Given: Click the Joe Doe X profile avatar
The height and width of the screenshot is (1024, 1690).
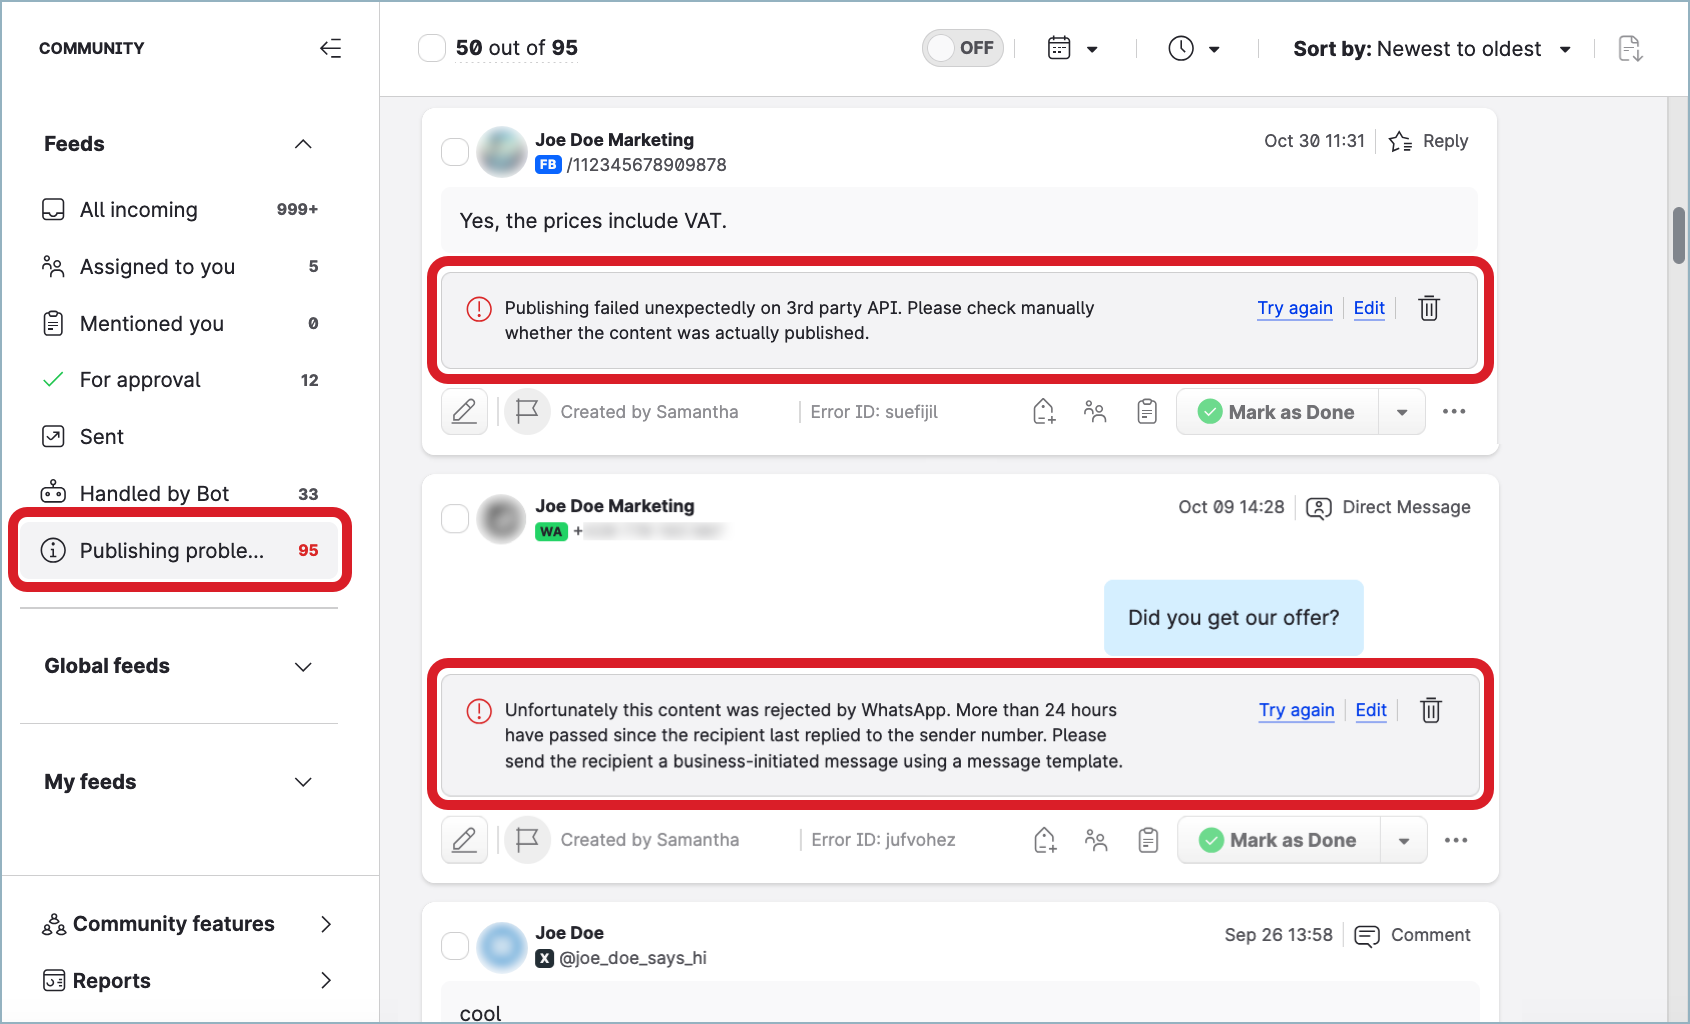Looking at the screenshot, I should click(502, 946).
